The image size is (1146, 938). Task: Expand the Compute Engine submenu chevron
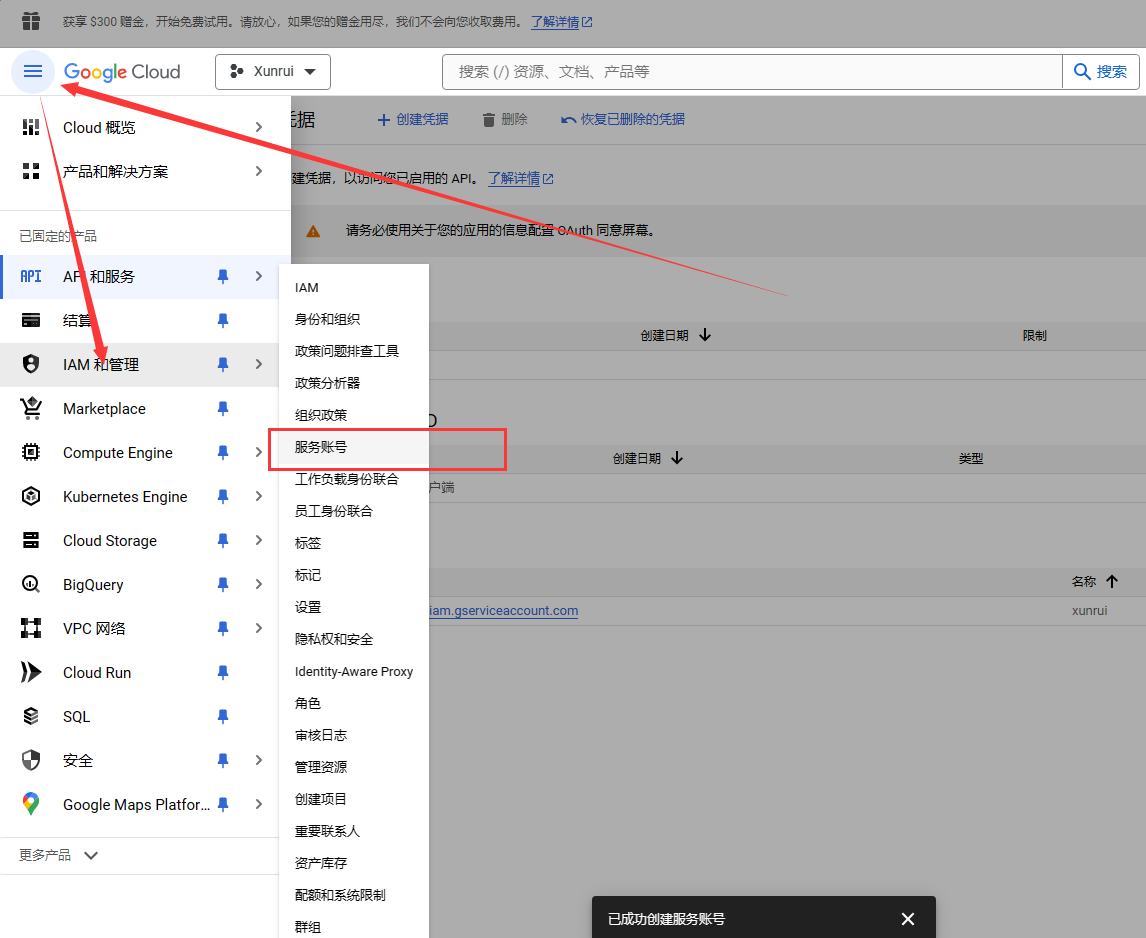point(259,453)
